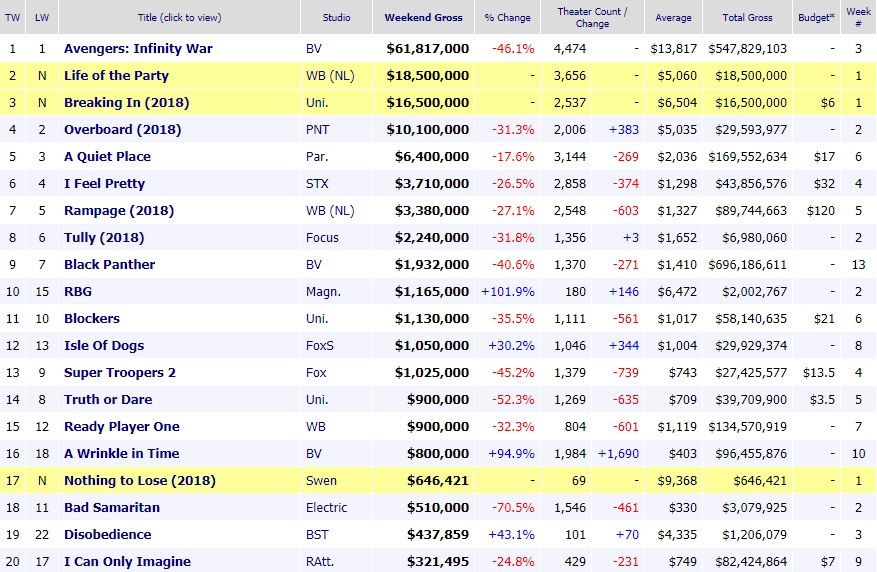Select the -70.5% change for Bad Samaritan
Viewport: 877px width, 572px height.
point(513,508)
